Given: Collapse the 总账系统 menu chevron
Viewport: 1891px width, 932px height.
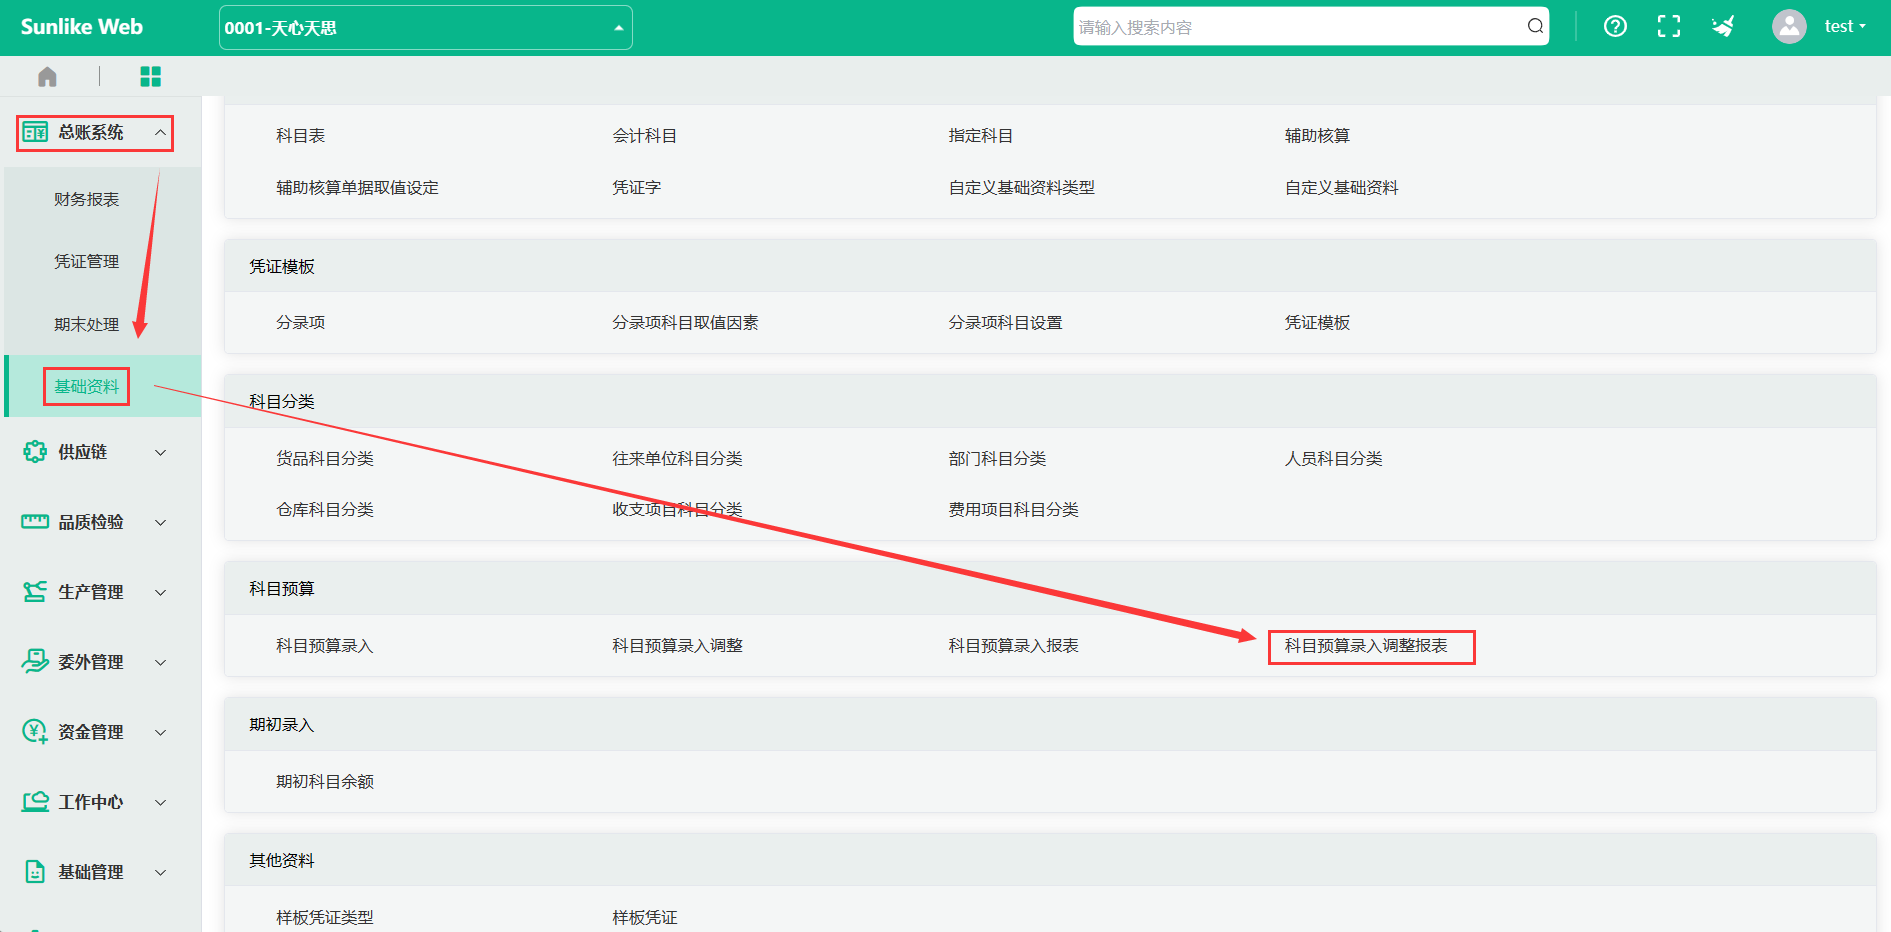Looking at the screenshot, I should pyautogui.click(x=160, y=132).
